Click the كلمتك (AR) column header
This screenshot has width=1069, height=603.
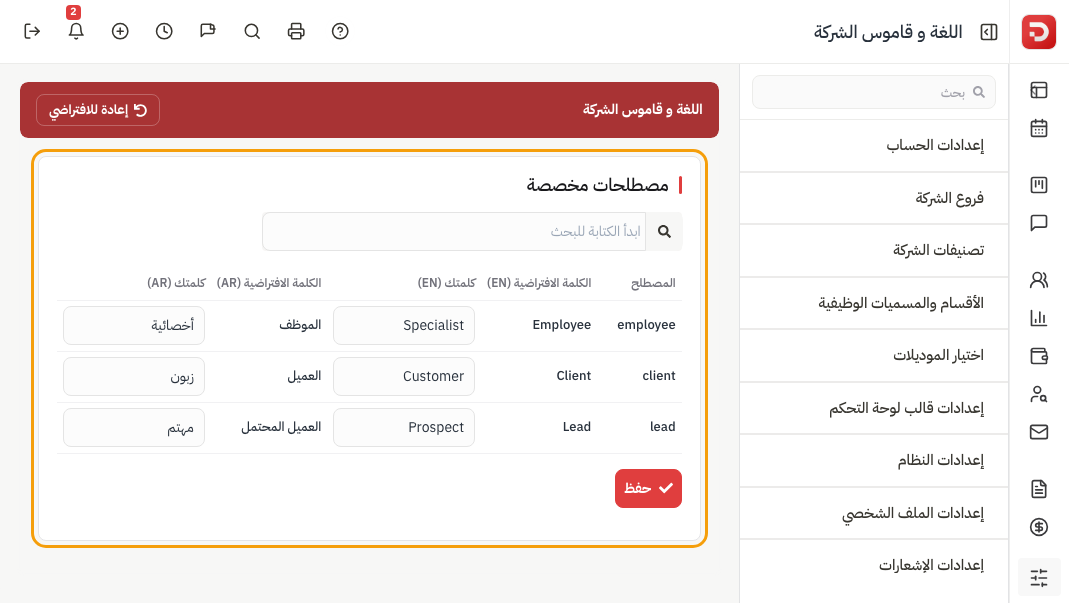(177, 283)
